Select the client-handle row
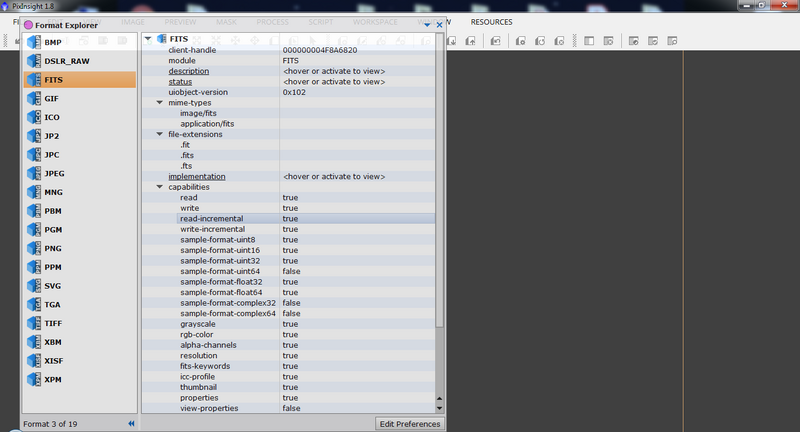 click(289, 50)
